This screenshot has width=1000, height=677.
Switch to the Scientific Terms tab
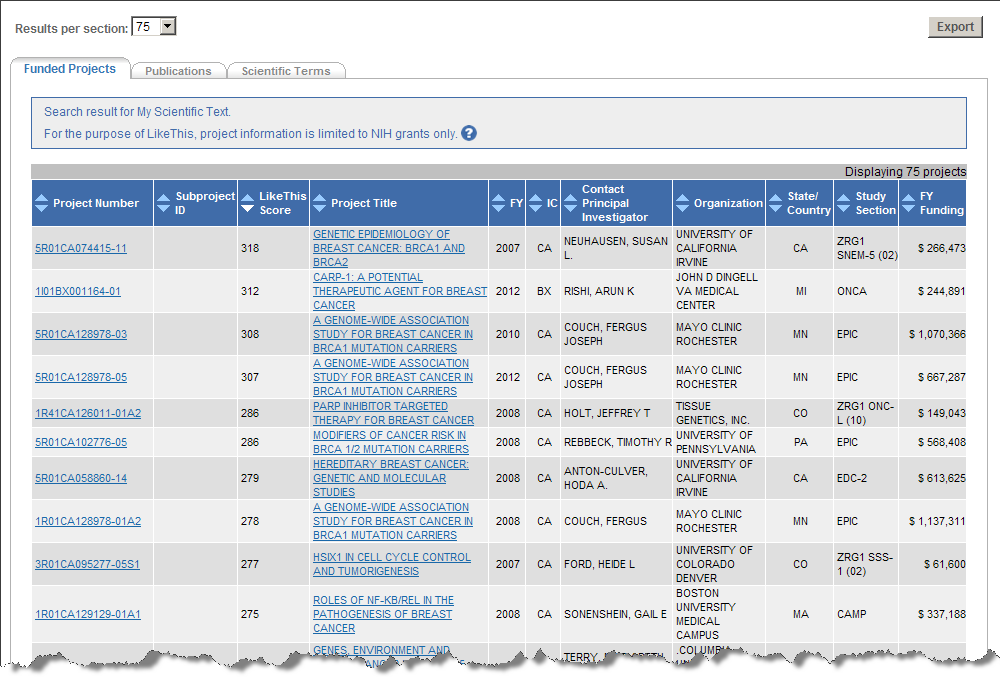point(286,71)
